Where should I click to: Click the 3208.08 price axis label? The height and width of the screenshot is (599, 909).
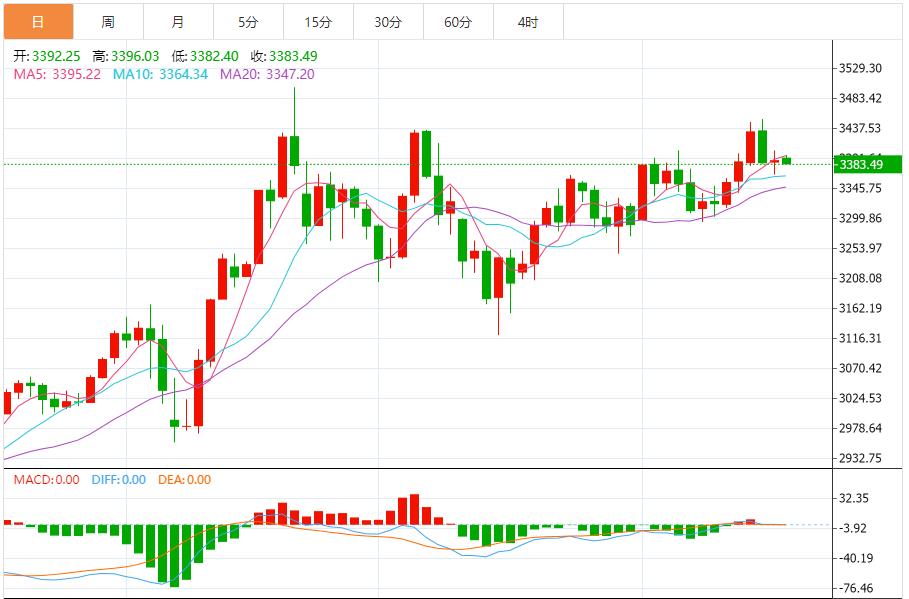[860, 278]
